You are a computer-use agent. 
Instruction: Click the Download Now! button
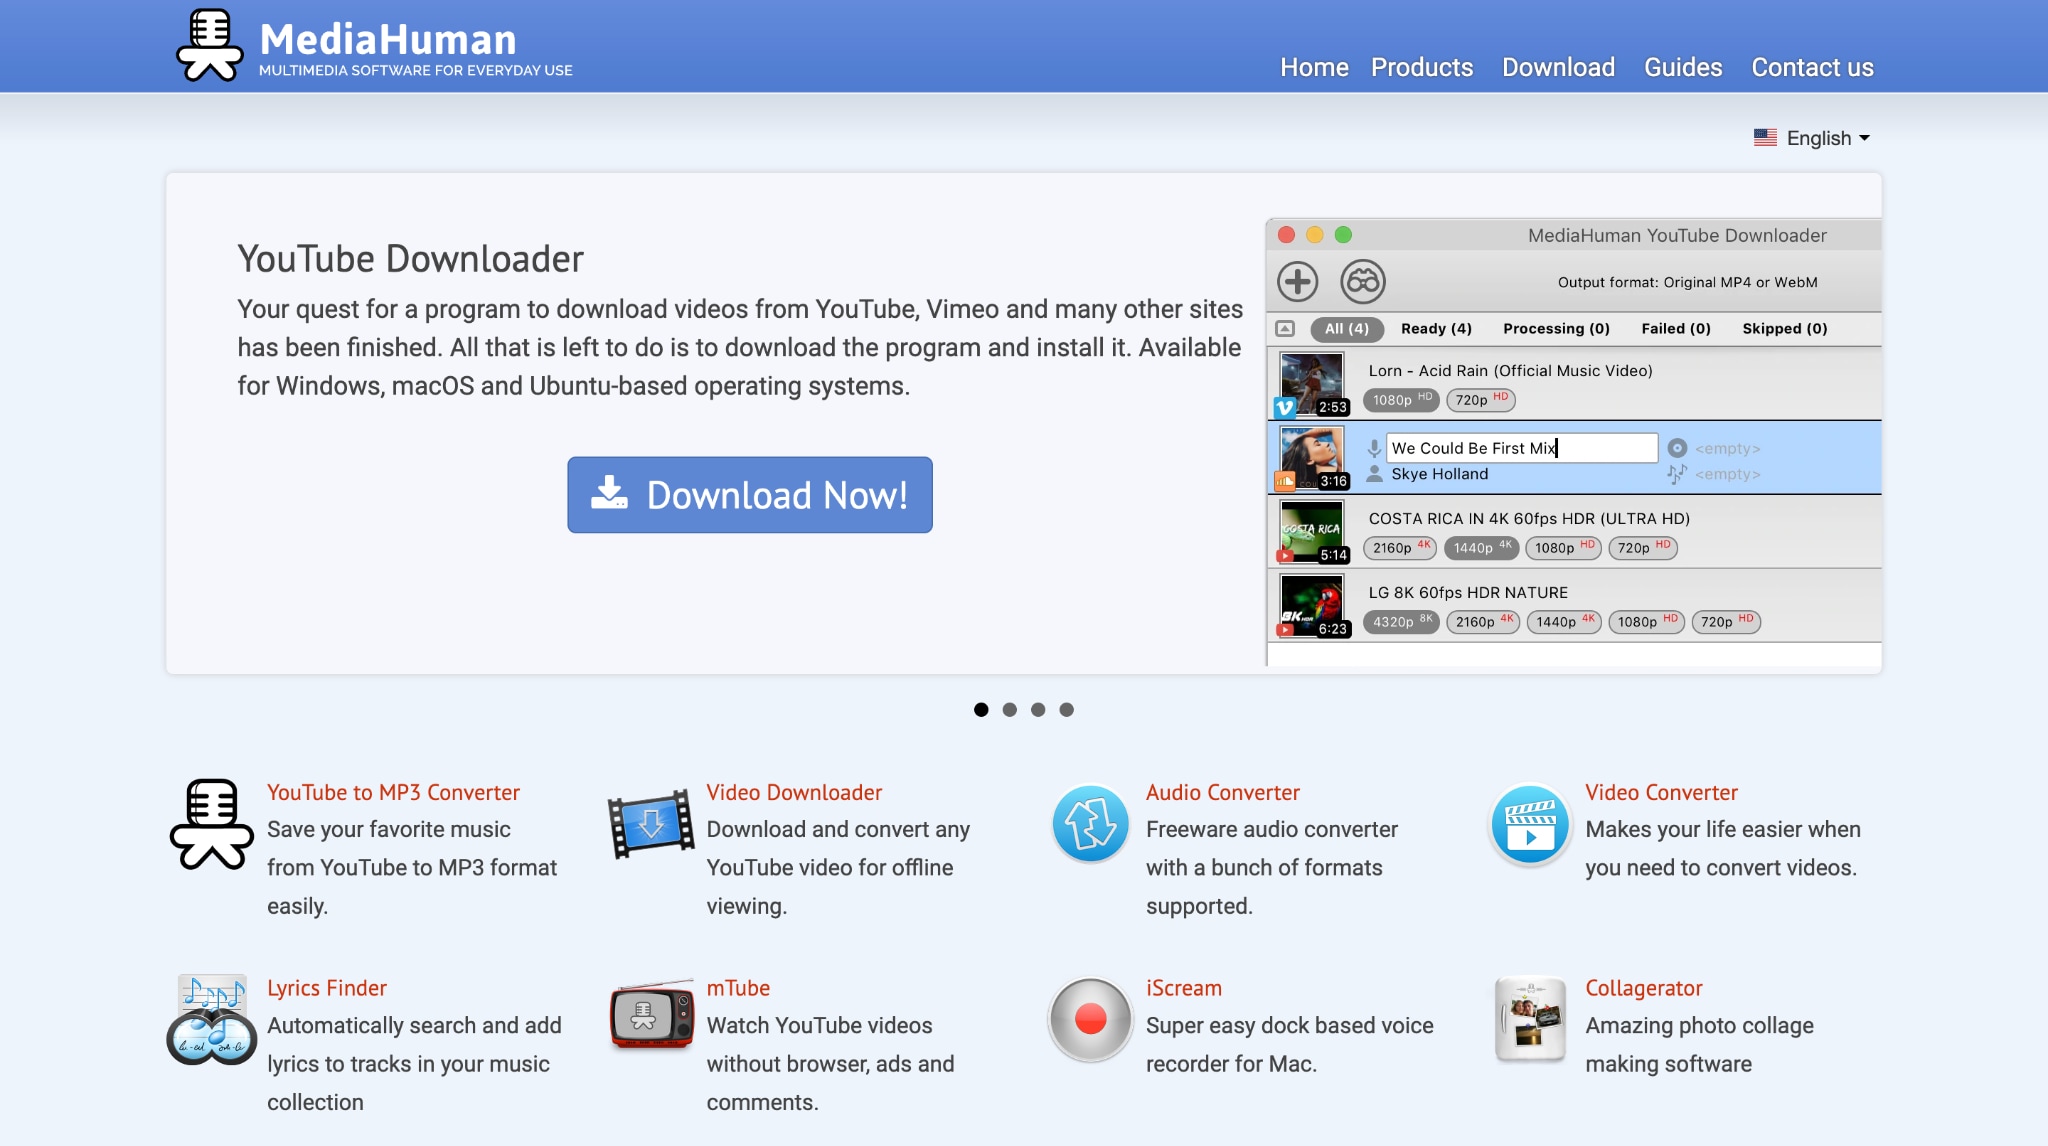pos(749,494)
